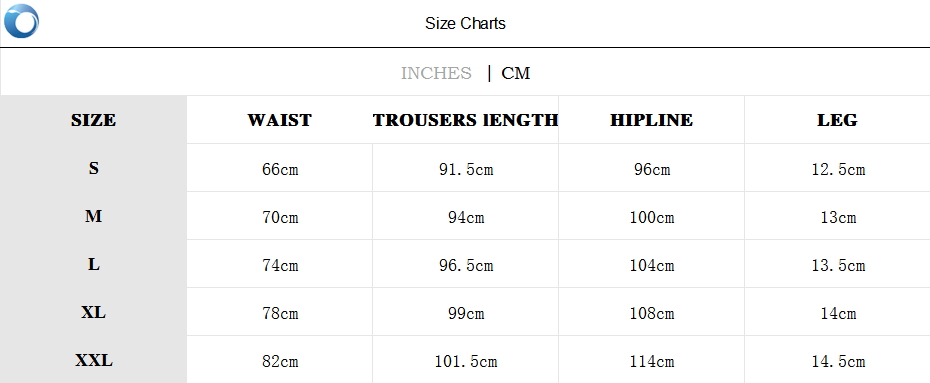The image size is (930, 383).
Task: Click the 14cm leg cell
Action: [838, 314]
